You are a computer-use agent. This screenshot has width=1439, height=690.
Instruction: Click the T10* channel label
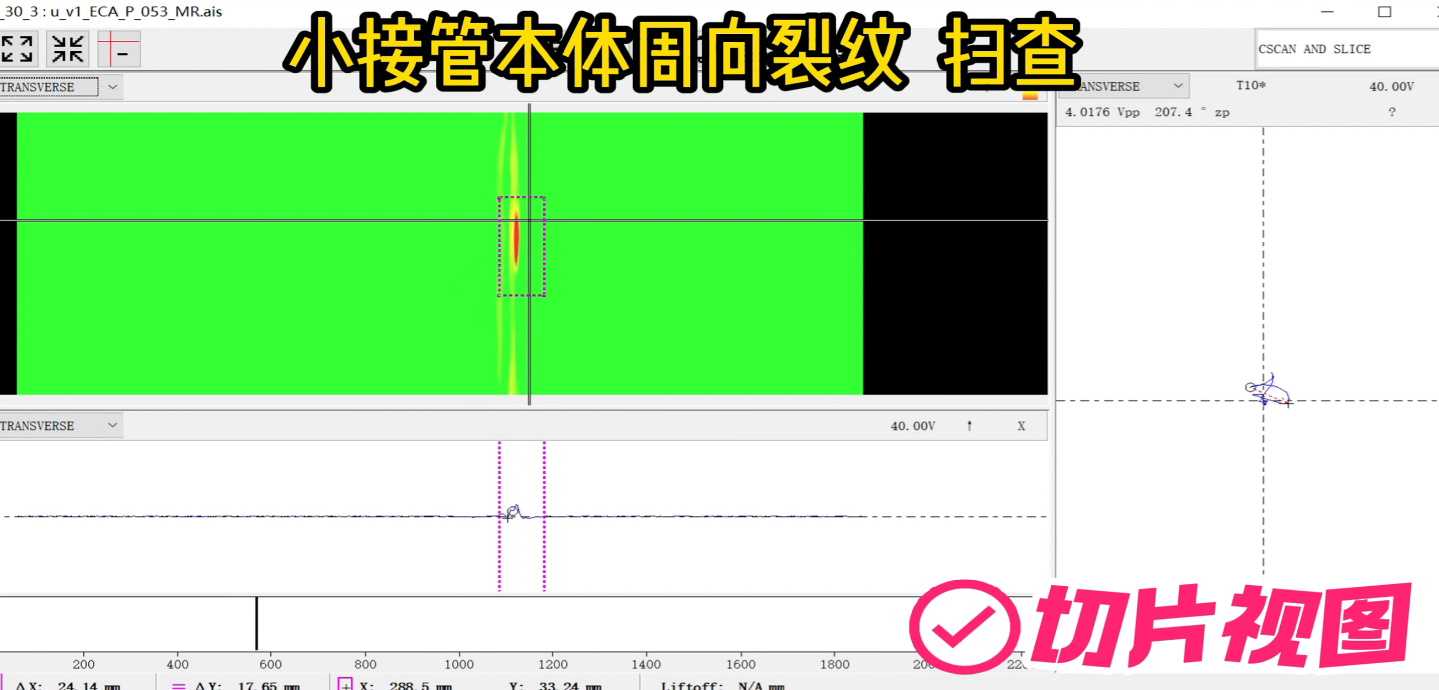coord(1250,86)
